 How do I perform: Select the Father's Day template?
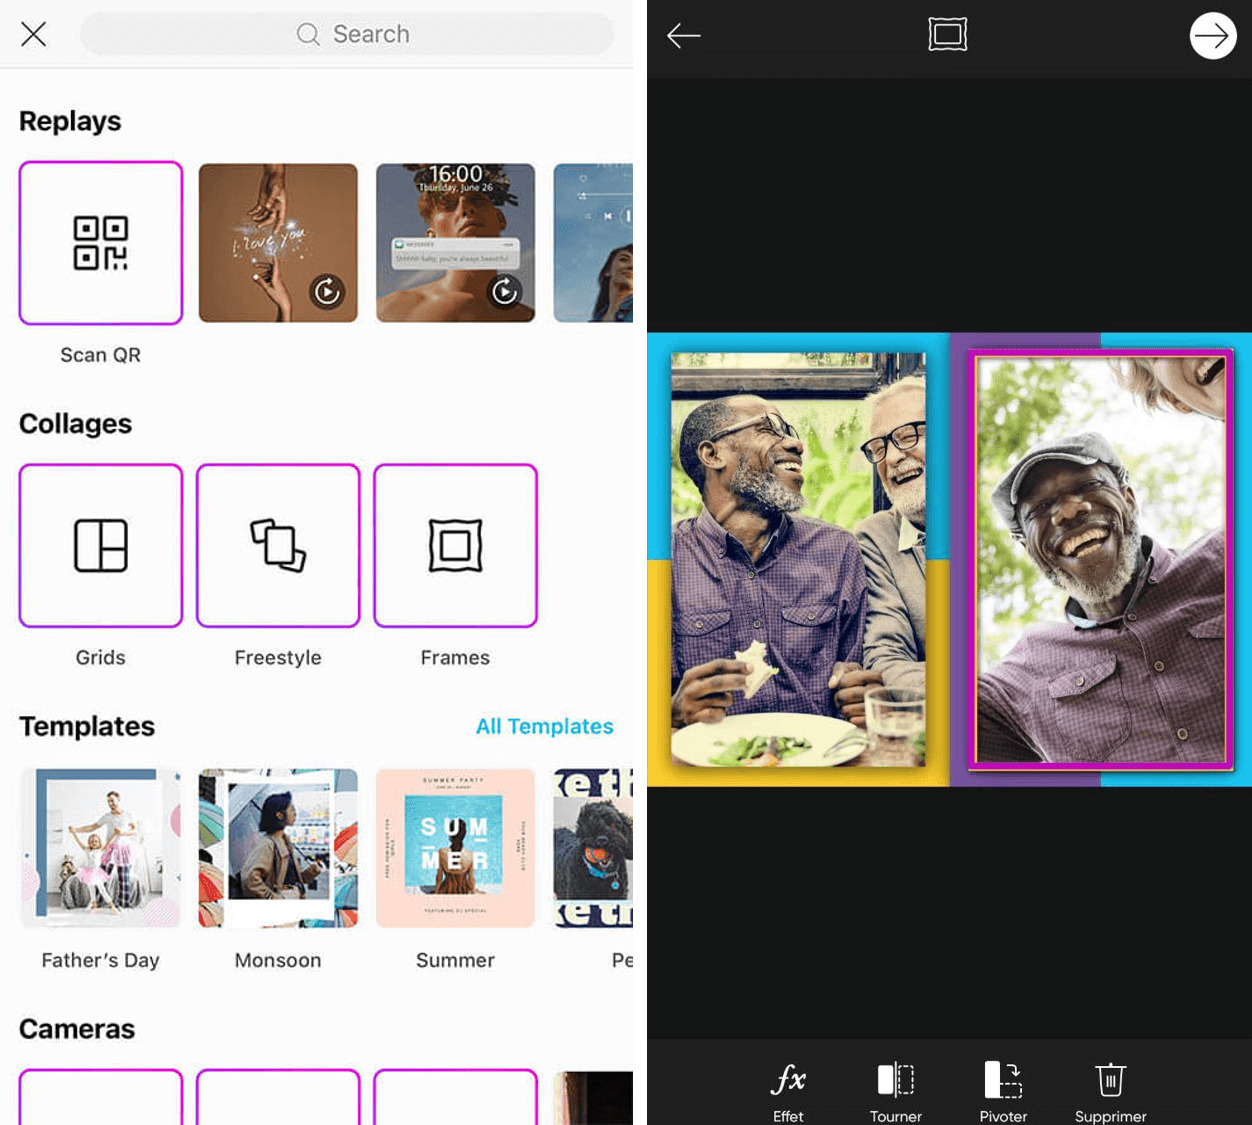[x=100, y=847]
